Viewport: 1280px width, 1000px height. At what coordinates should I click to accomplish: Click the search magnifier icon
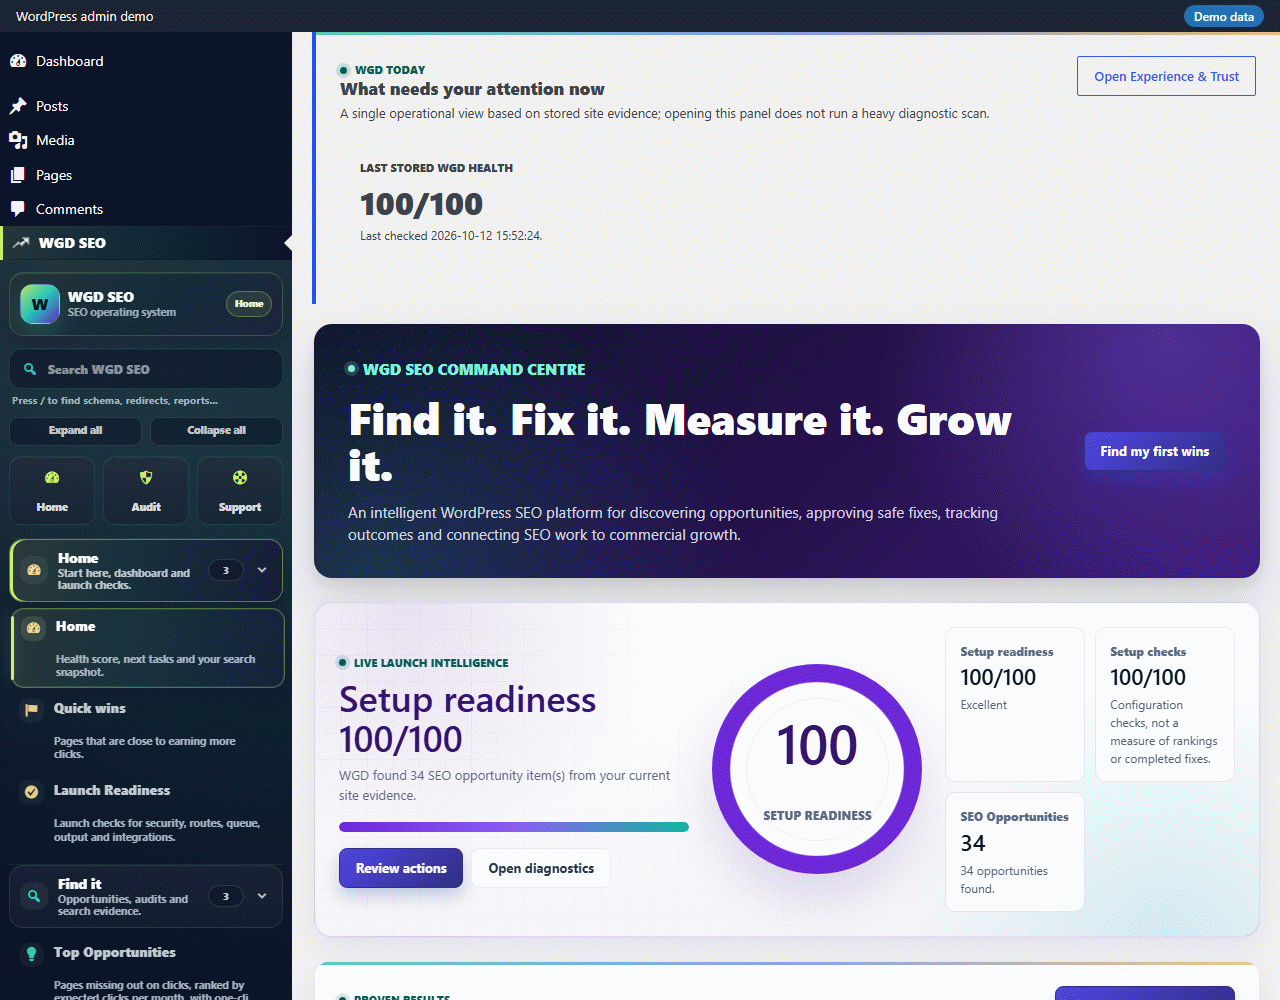tap(30, 369)
